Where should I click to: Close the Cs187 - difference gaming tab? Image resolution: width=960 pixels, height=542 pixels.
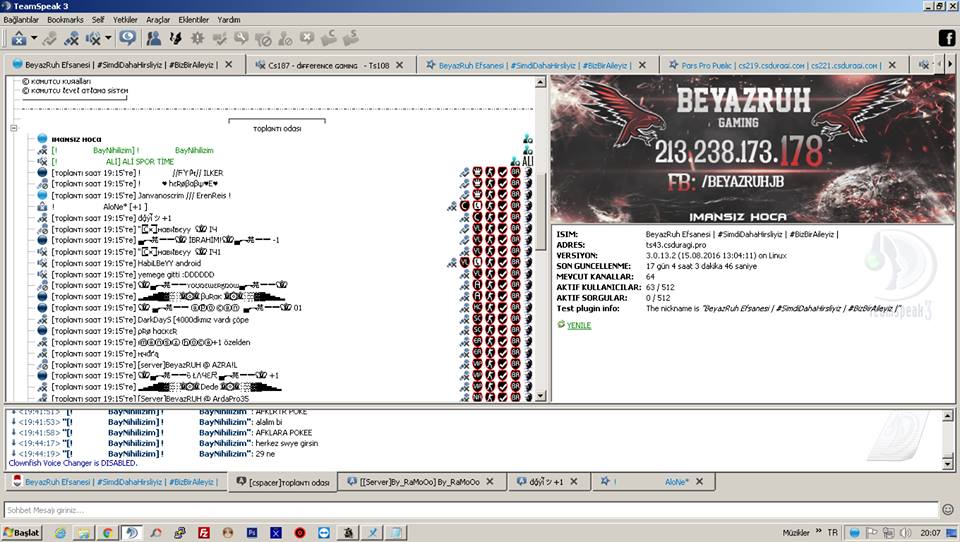pyautogui.click(x=400, y=65)
